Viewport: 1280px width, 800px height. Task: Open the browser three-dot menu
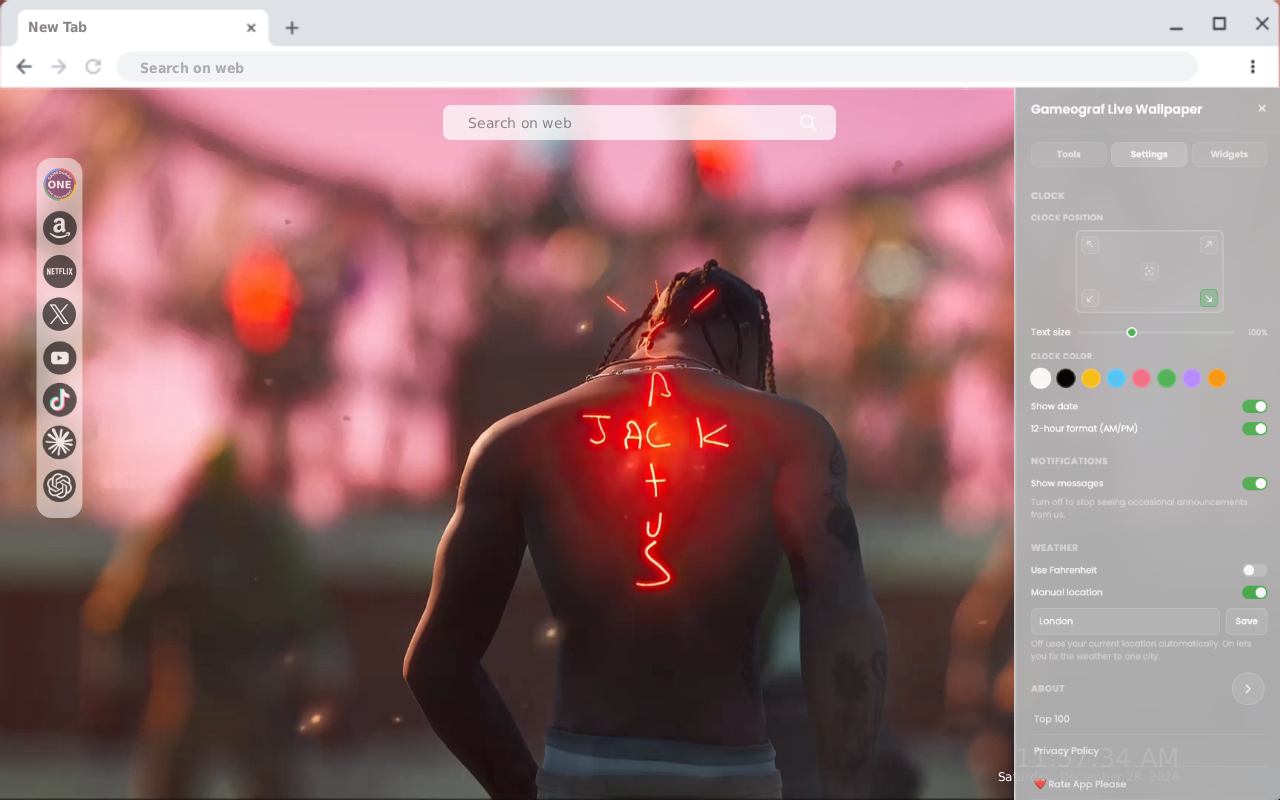pyautogui.click(x=1252, y=67)
